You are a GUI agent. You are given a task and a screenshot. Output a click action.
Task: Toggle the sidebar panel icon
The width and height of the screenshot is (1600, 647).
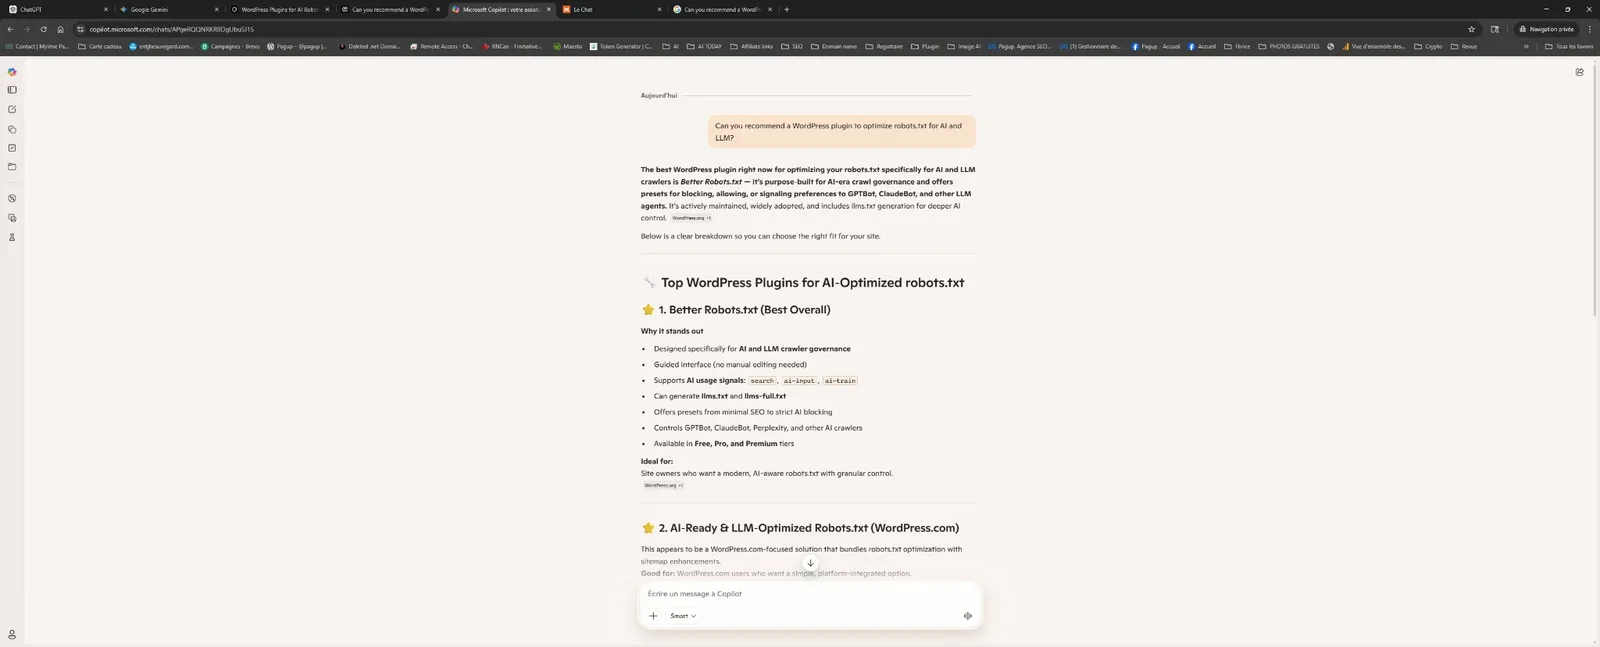pyautogui.click(x=12, y=90)
